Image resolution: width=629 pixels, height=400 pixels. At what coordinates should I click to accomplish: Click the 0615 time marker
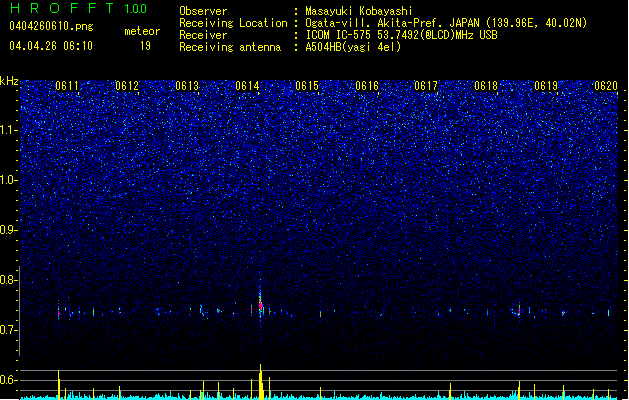[307, 86]
